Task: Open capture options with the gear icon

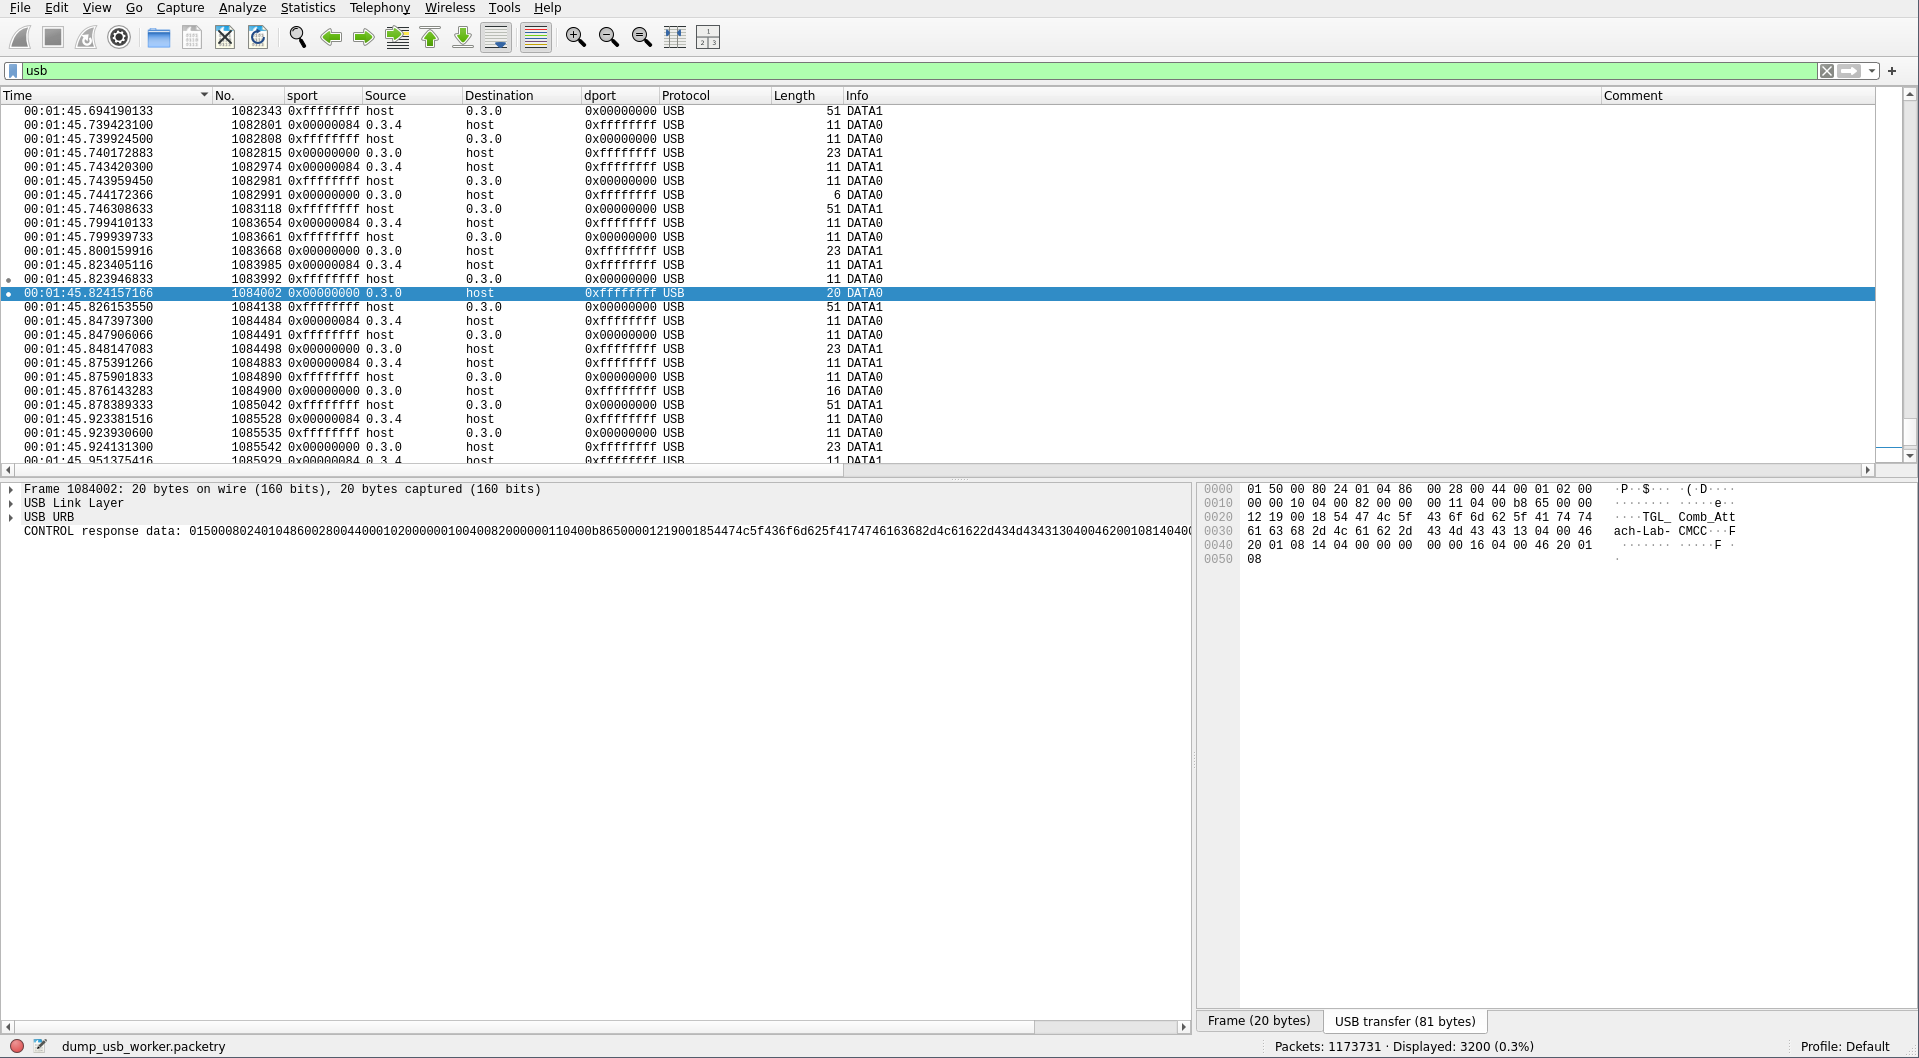Action: coord(119,37)
